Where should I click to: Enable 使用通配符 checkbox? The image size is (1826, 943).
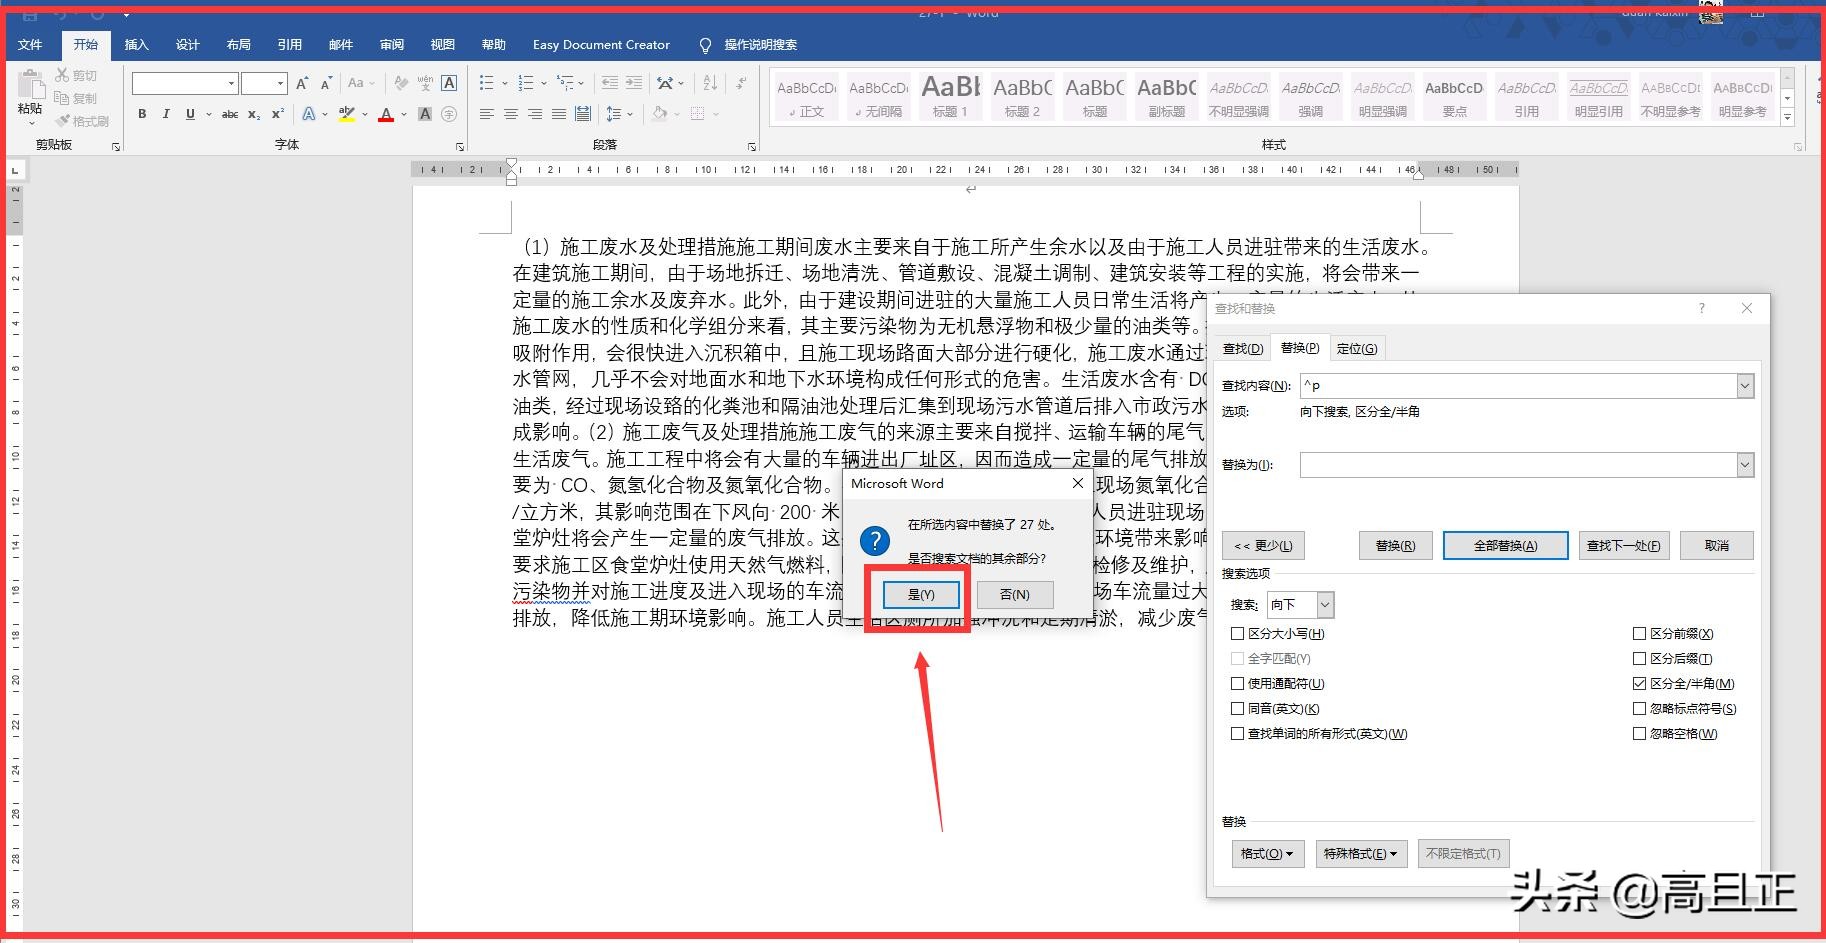tap(1238, 683)
